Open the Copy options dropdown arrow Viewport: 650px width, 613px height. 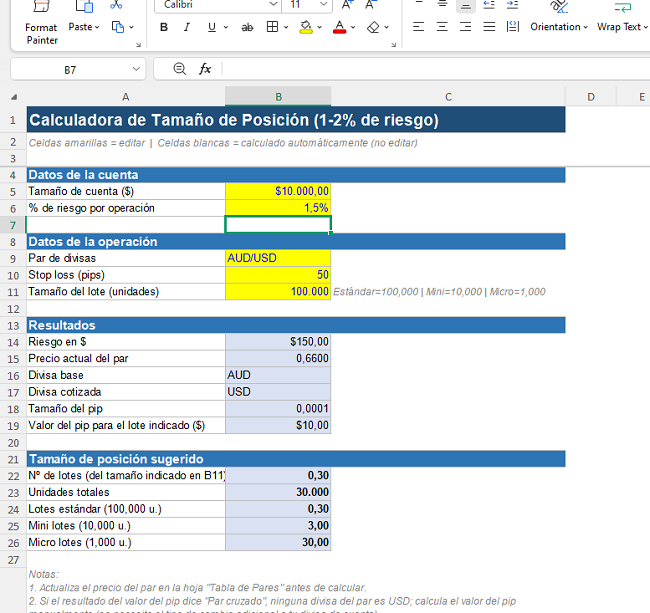pos(131,27)
